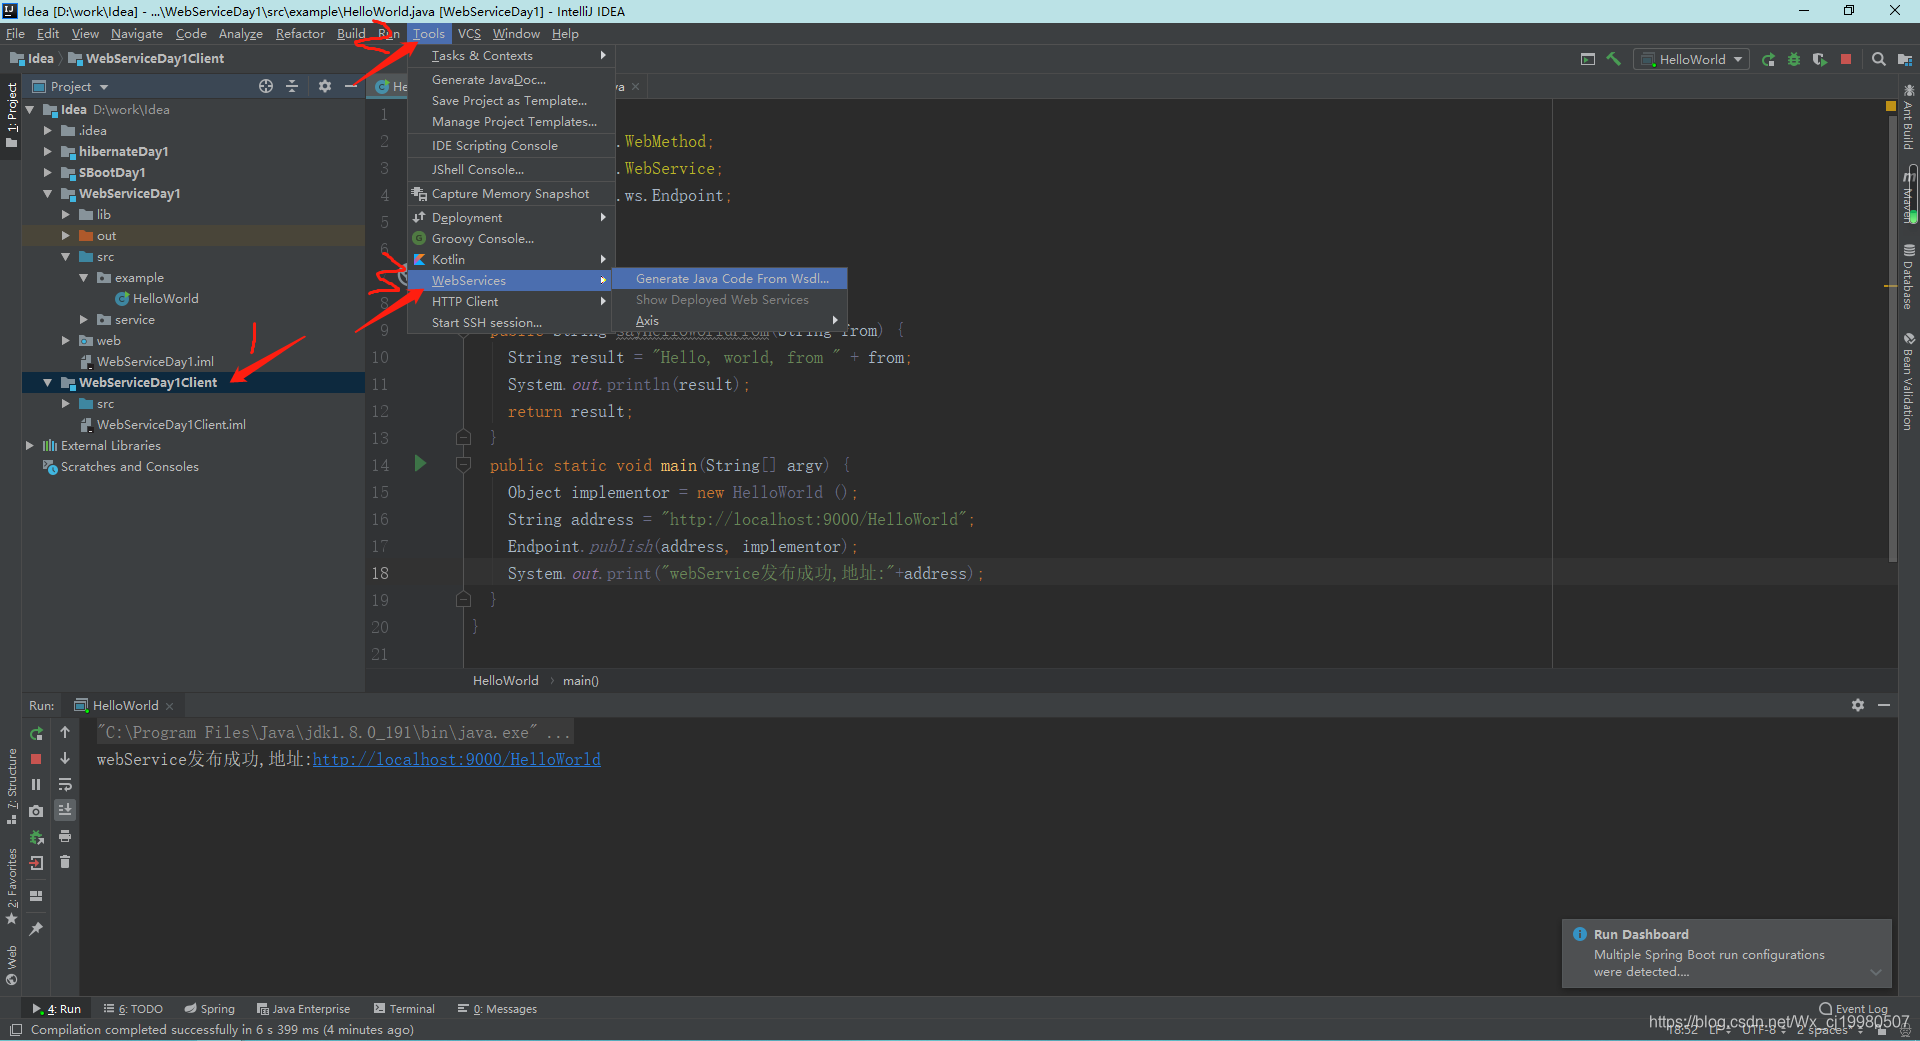
Task: Hide the Project tool window
Action: [x=351, y=87]
